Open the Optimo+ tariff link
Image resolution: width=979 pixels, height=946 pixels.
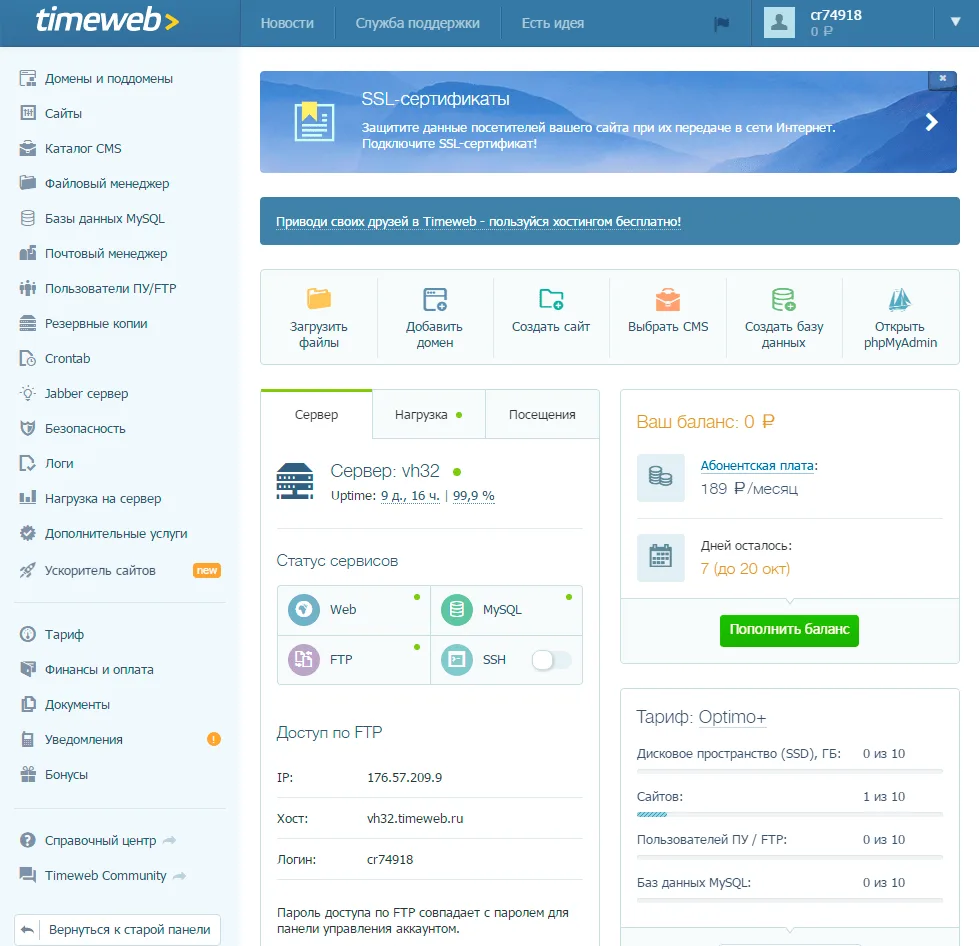coord(732,717)
